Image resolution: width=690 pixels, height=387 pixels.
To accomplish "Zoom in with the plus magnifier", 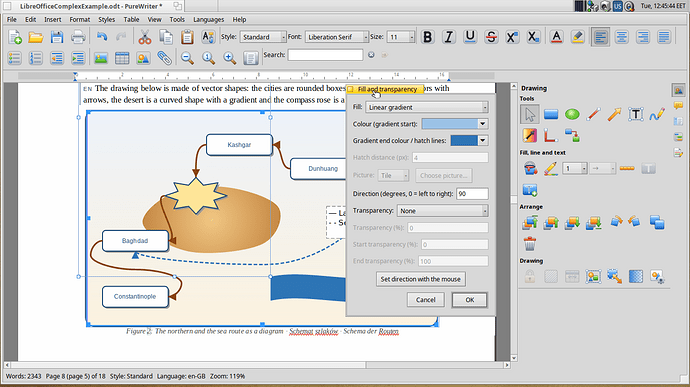I will pyautogui.click(x=229, y=58).
